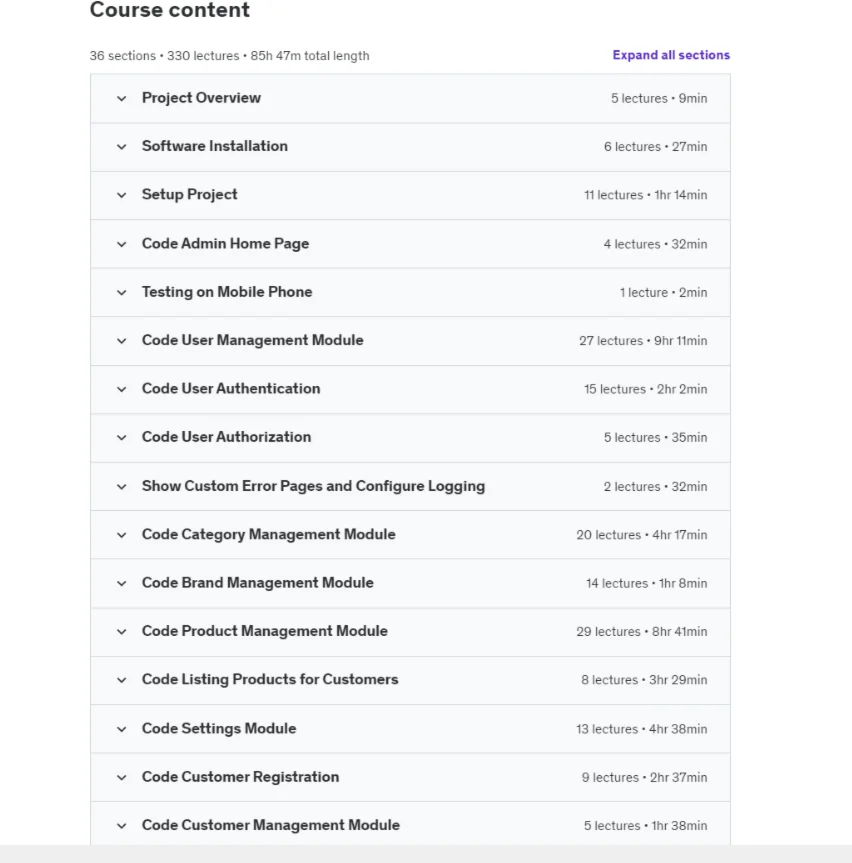This screenshot has width=852, height=863.
Task: Click the Code Customer Registration section title
Action: pos(240,777)
